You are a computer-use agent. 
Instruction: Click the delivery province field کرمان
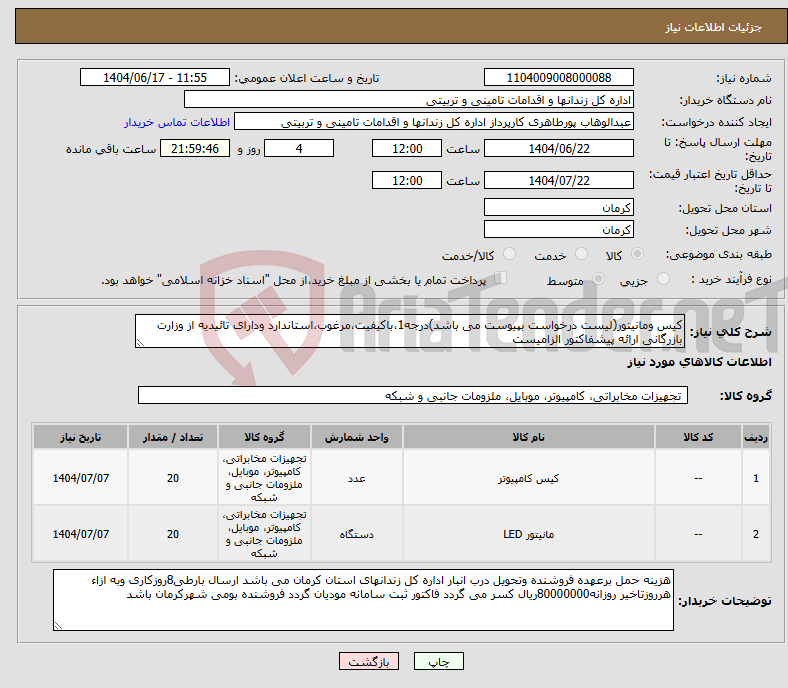[558, 207]
